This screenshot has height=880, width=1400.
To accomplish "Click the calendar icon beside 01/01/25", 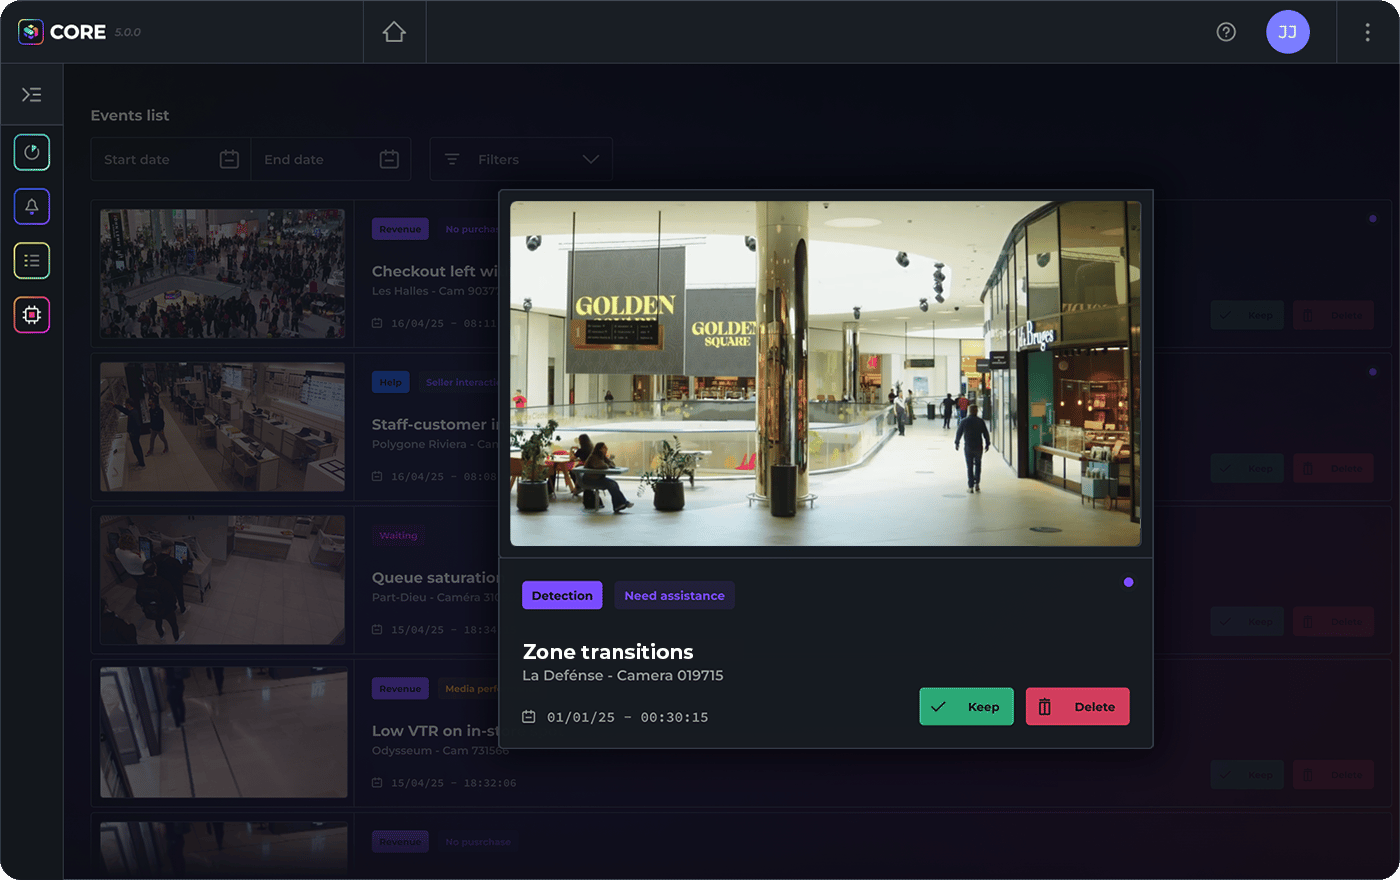I will click(529, 717).
